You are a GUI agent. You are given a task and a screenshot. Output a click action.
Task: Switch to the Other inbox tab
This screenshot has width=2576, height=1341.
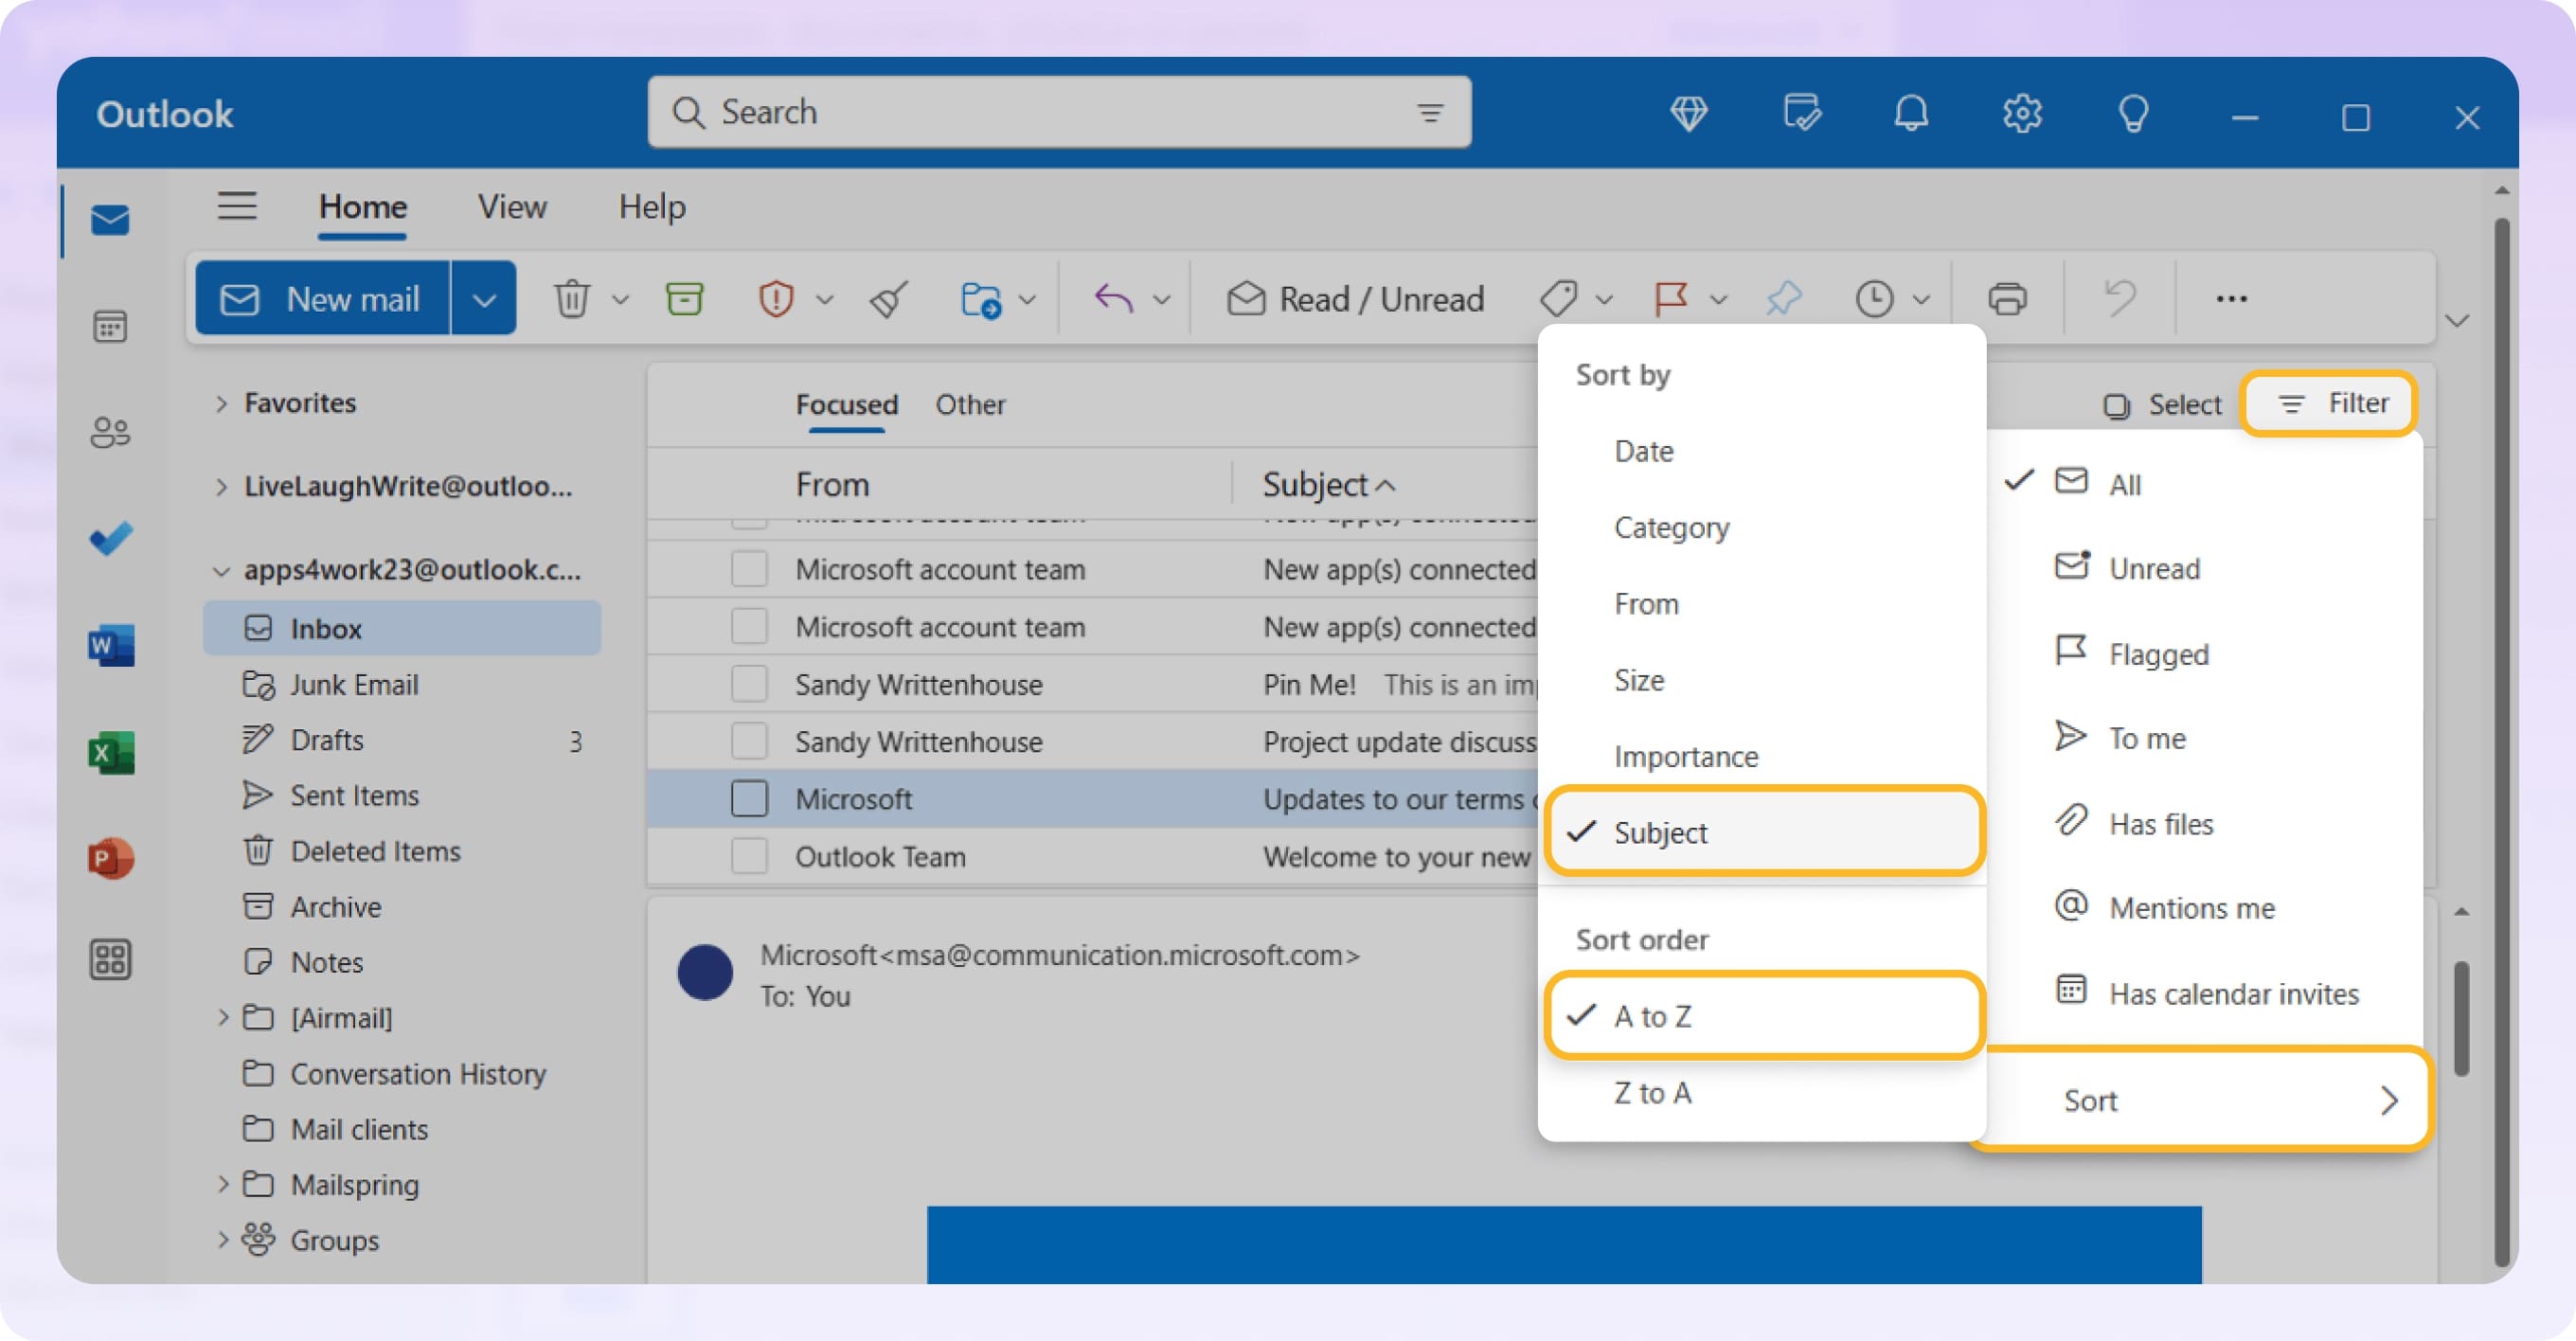click(969, 405)
